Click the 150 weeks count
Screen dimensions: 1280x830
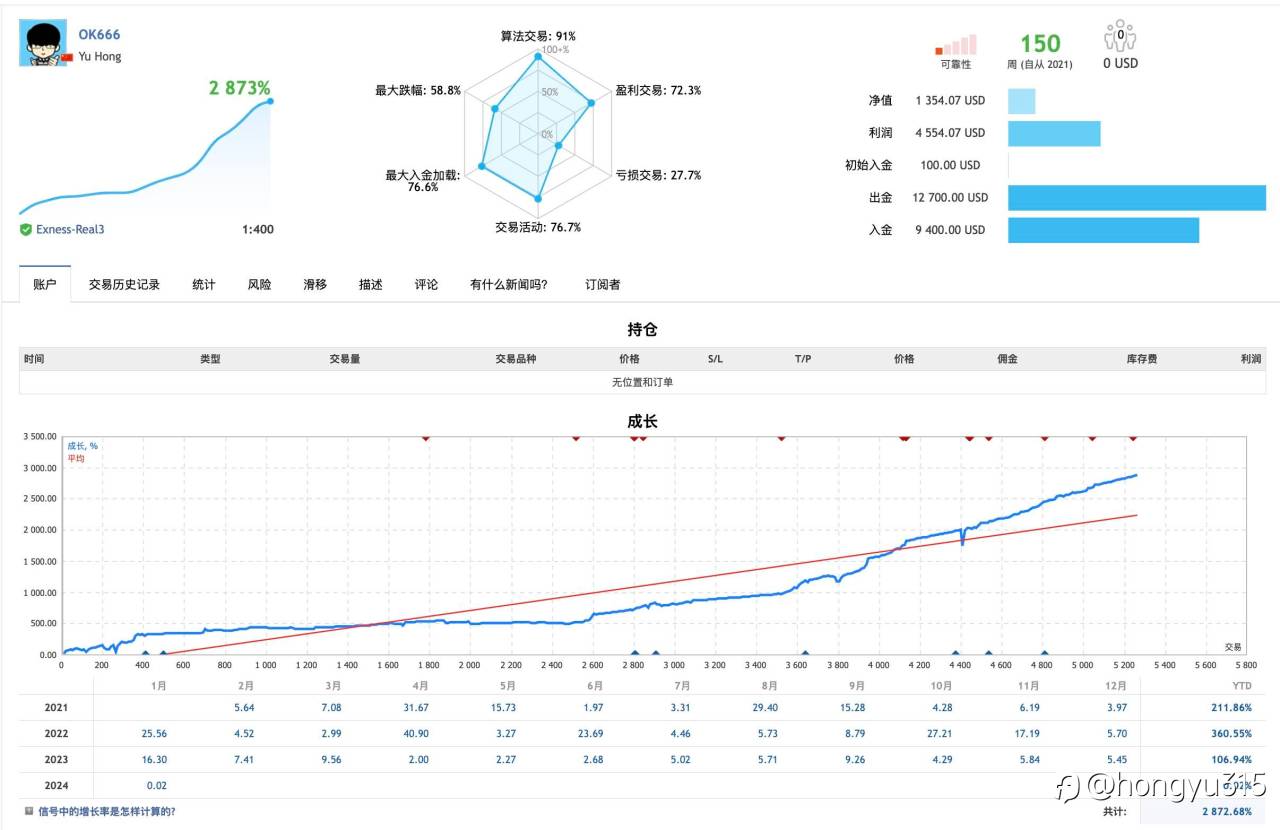pyautogui.click(x=1040, y=44)
